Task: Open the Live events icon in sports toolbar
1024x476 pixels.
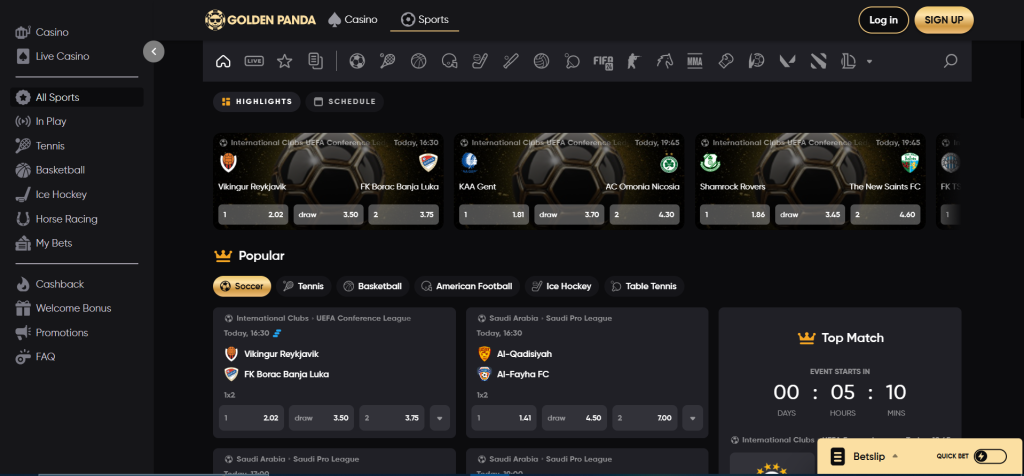Action: [254, 62]
